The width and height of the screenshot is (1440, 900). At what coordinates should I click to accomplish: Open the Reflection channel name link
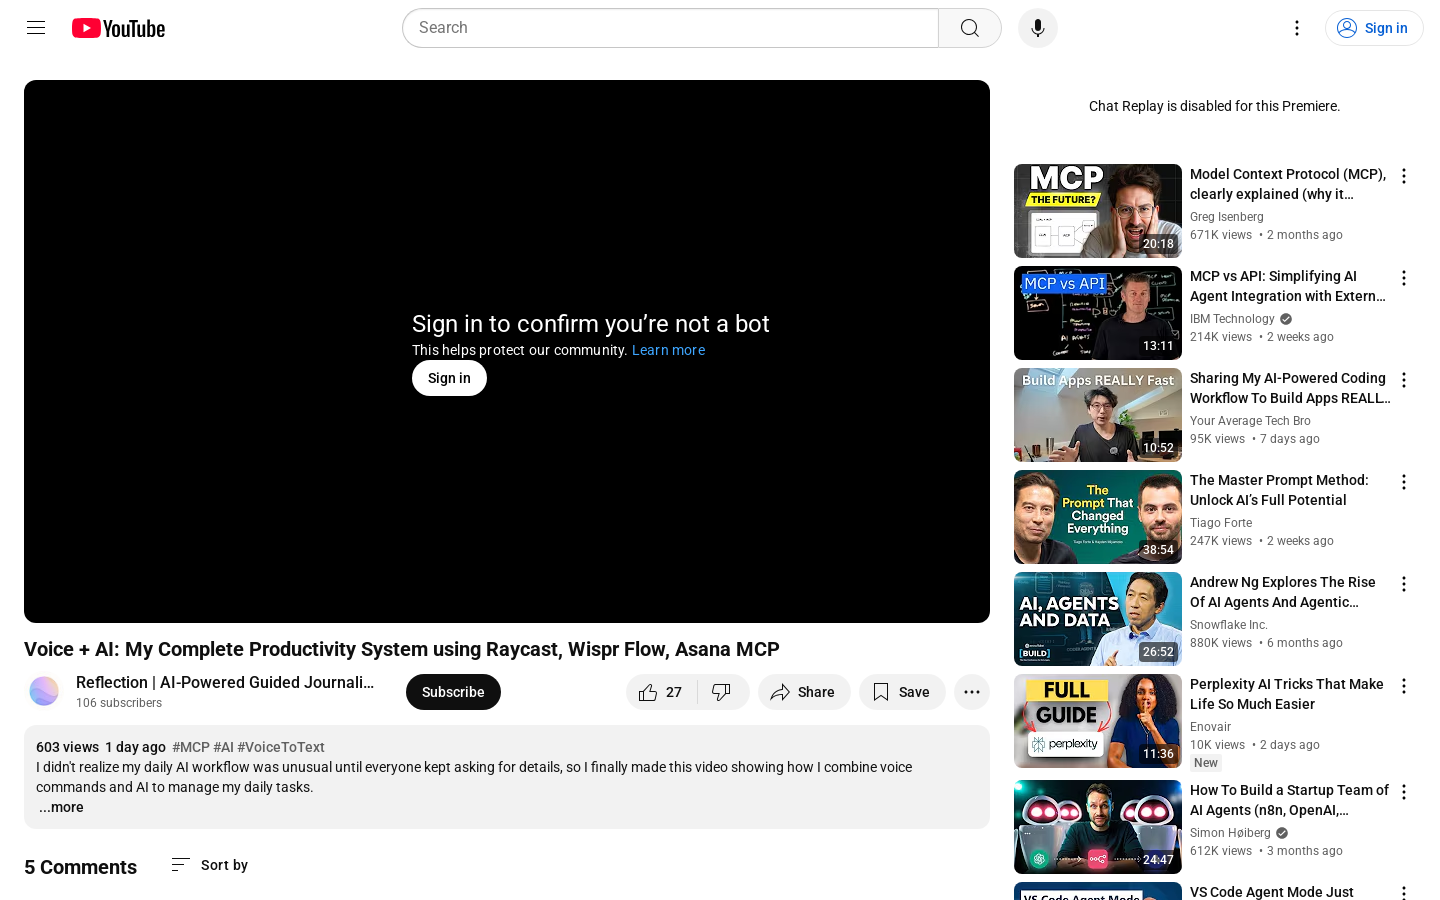pos(225,682)
